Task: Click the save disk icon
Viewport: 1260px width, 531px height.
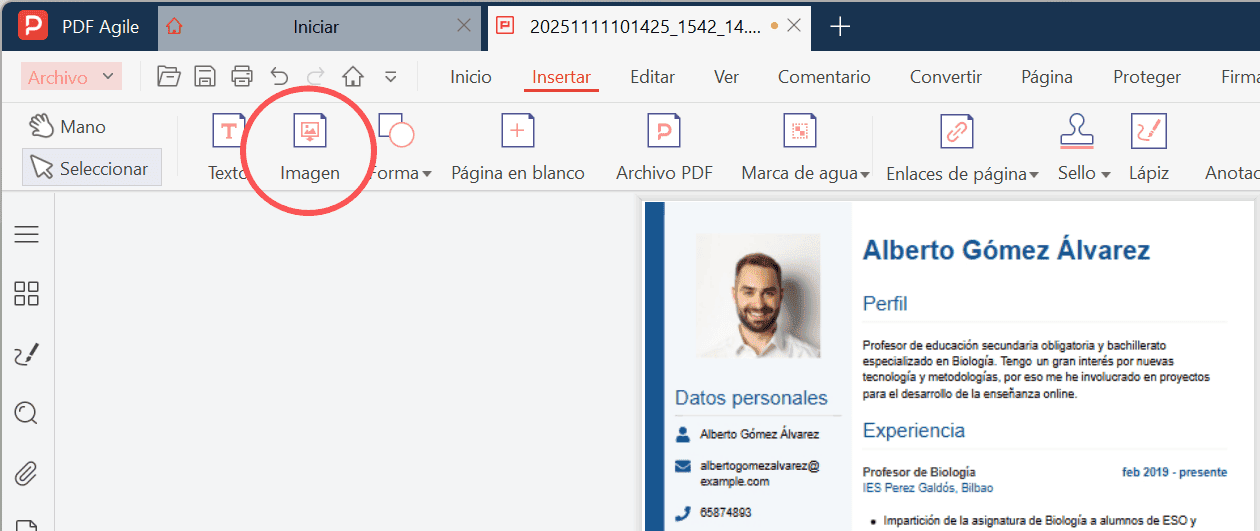Action: pos(205,77)
